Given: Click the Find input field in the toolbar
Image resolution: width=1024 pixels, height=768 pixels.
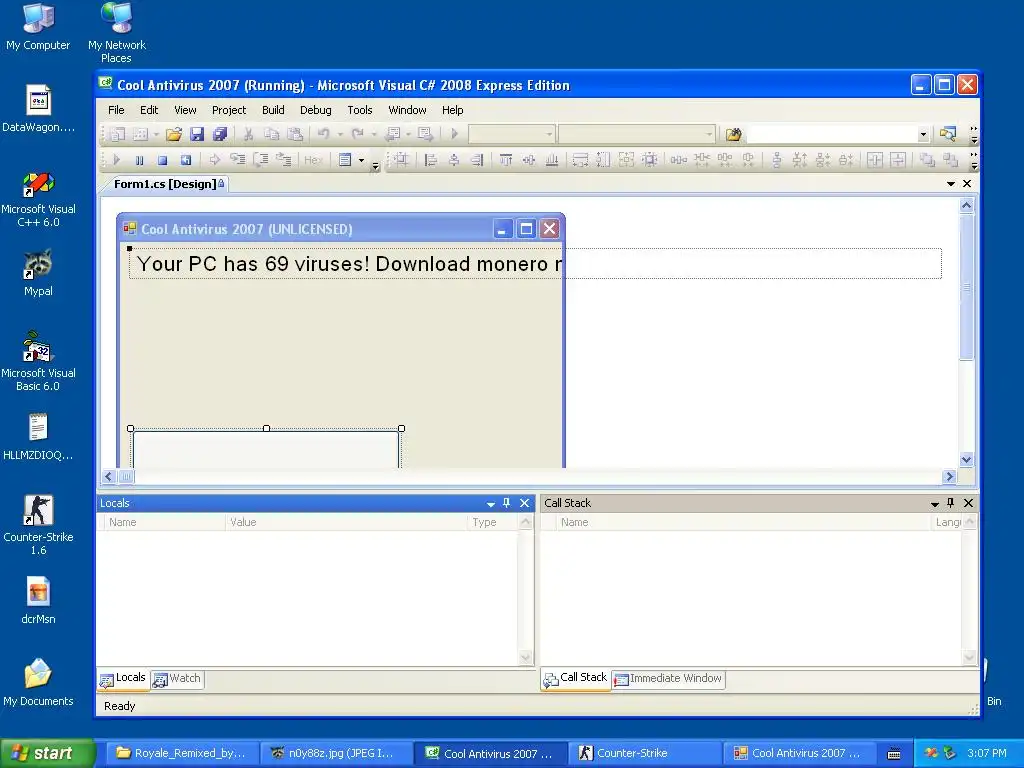Looking at the screenshot, I should [x=832, y=135].
